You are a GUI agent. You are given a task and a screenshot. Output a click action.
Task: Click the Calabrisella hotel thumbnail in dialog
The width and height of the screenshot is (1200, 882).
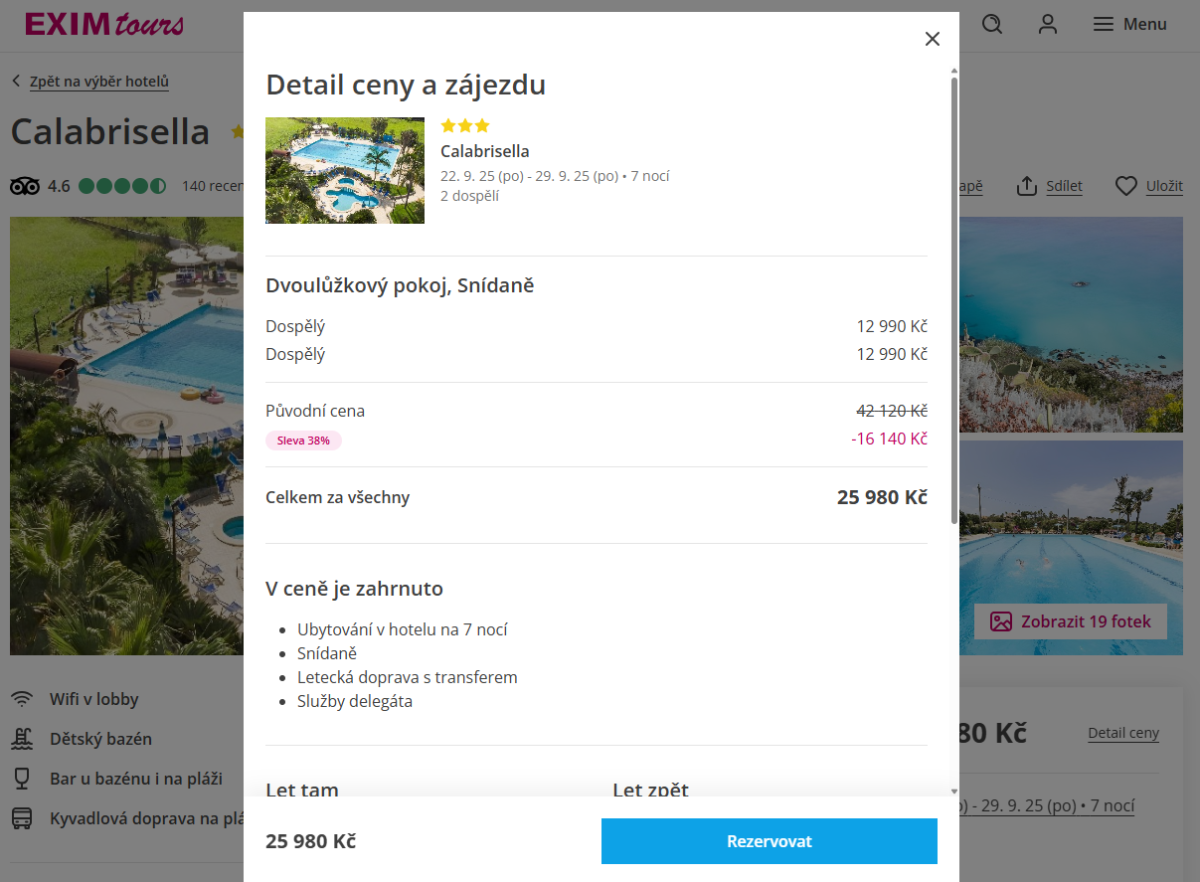click(345, 170)
